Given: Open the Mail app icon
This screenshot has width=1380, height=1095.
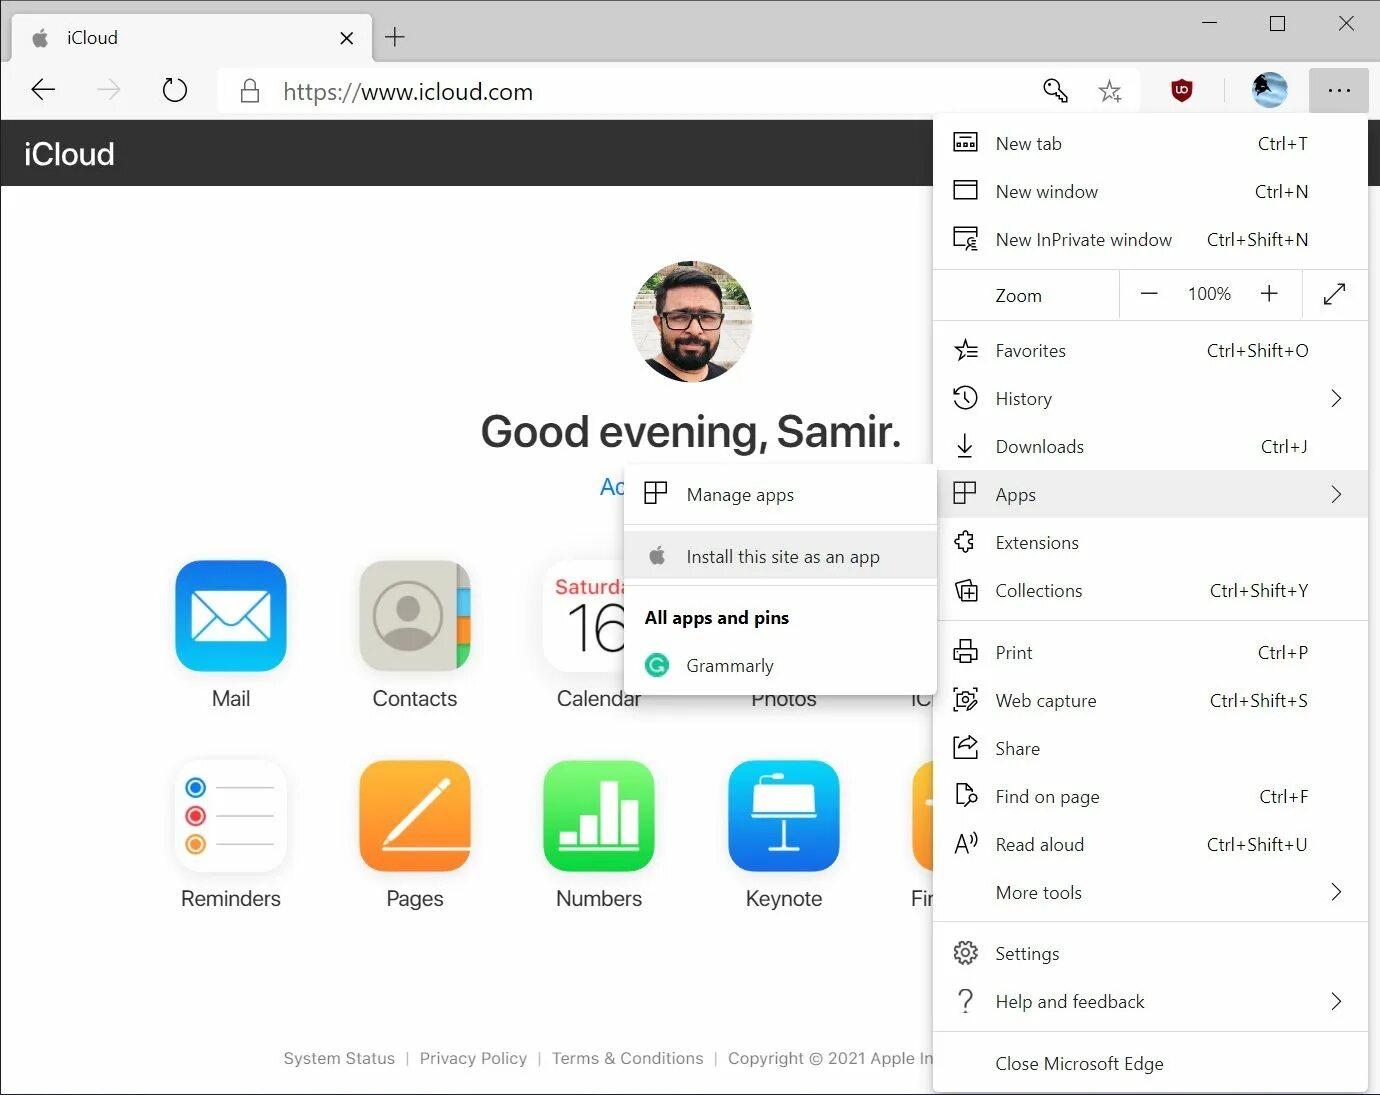Looking at the screenshot, I should click(x=231, y=616).
